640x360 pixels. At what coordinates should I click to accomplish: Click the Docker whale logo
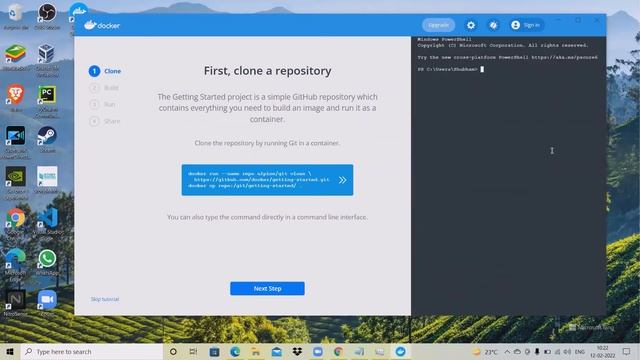pos(102,25)
